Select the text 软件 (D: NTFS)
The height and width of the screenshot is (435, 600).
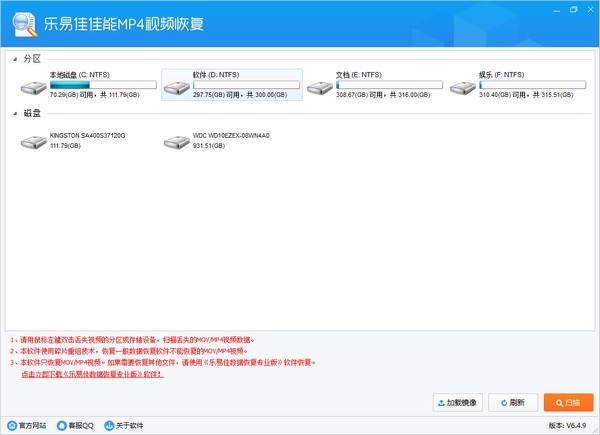pyautogui.click(x=216, y=75)
